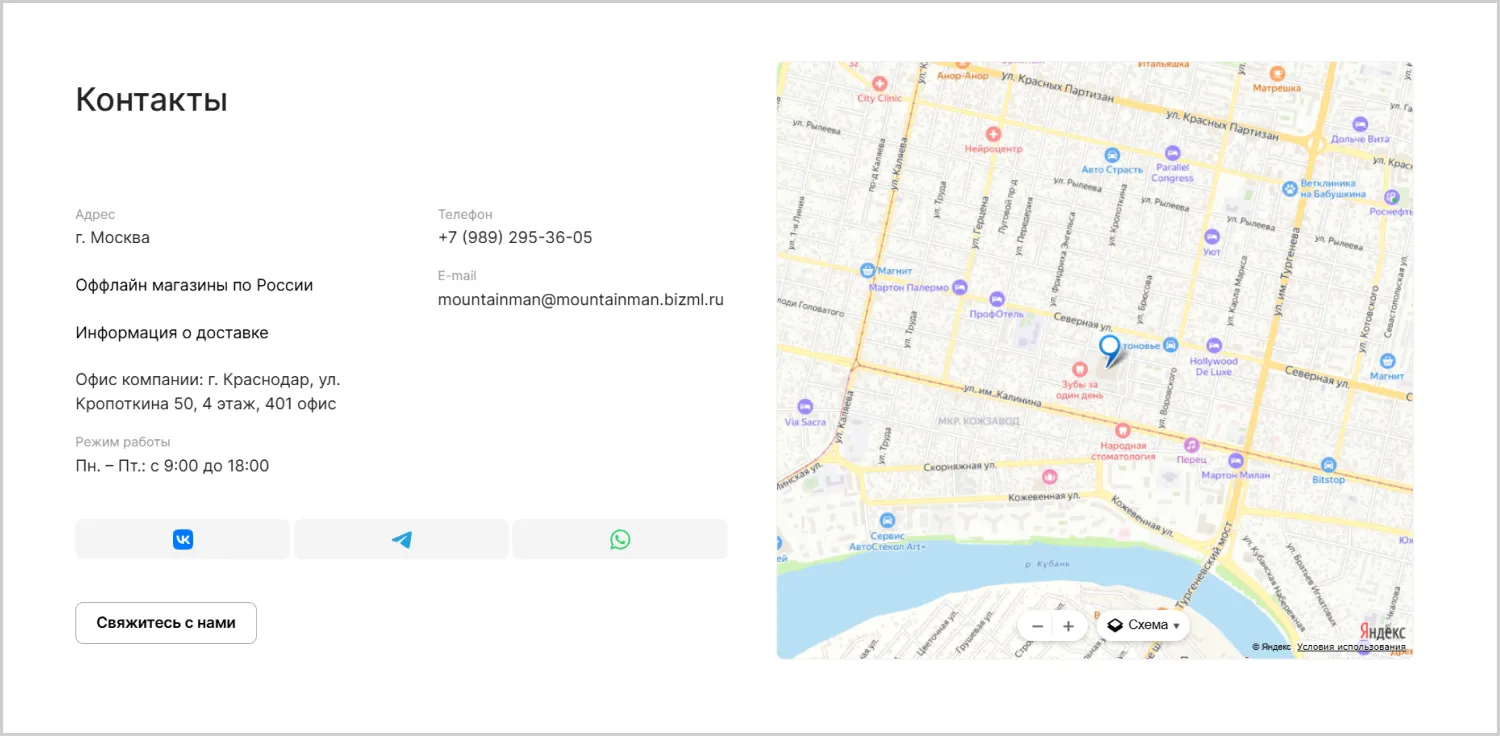This screenshot has height=736, width=1500.
Task: Open the Схема map type dropdown
Action: (x=1143, y=625)
